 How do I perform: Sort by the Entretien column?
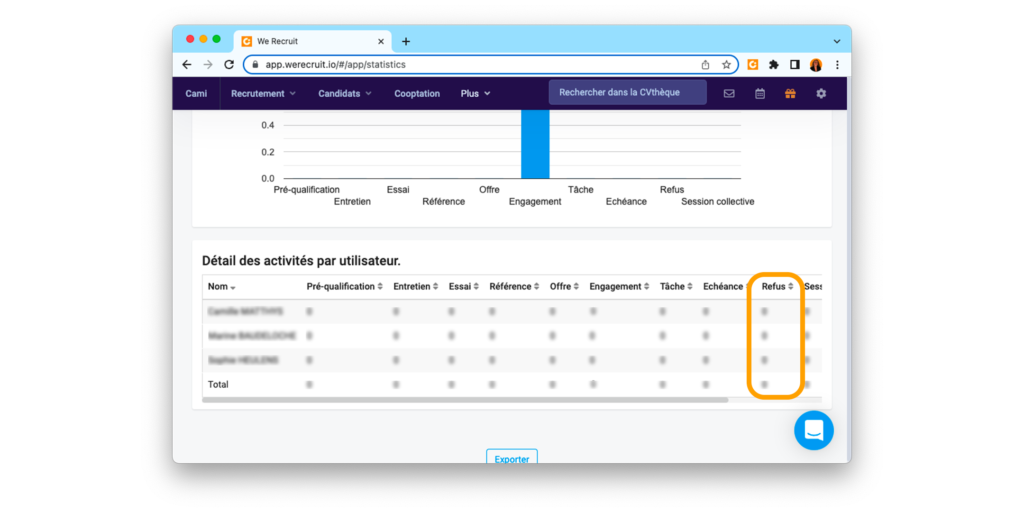416,287
